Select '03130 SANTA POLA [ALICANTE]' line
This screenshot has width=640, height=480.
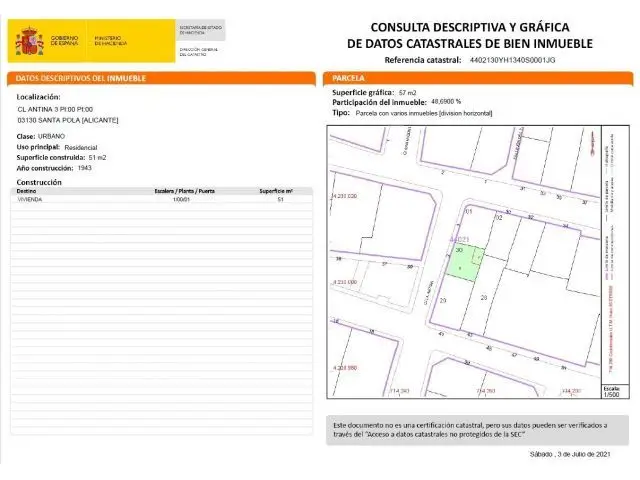[68, 120]
